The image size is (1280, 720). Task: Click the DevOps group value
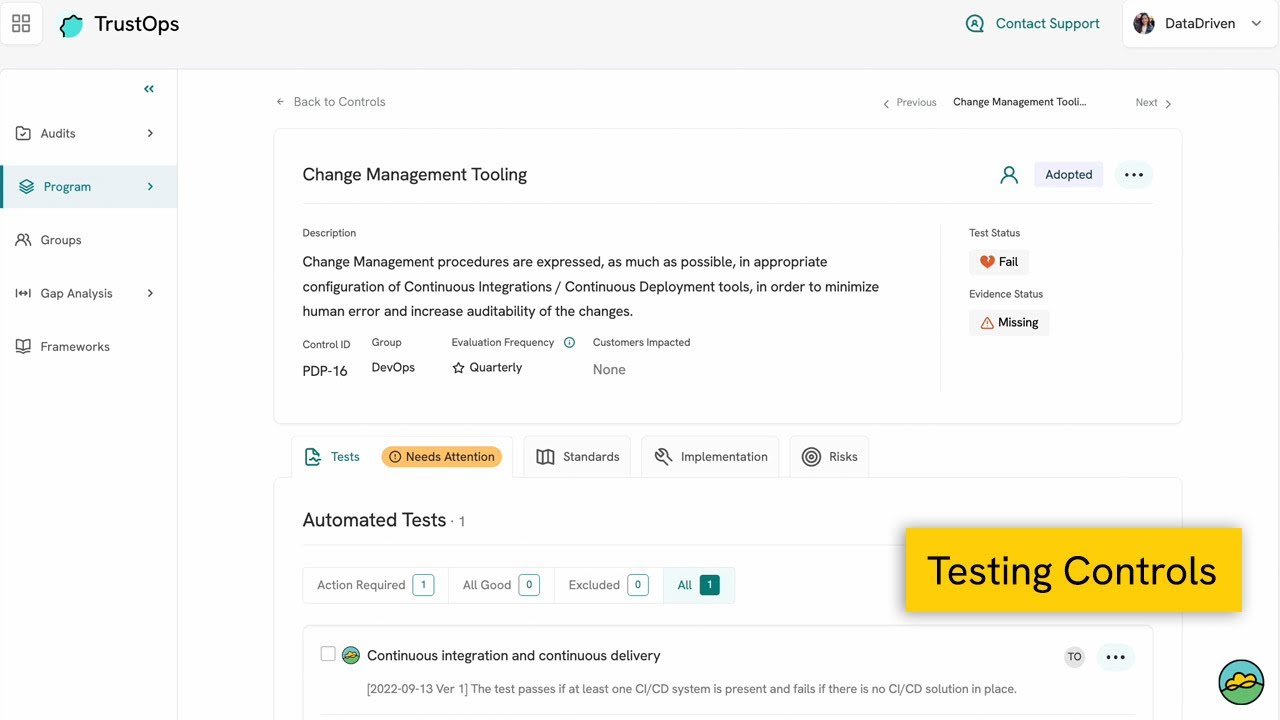393,368
